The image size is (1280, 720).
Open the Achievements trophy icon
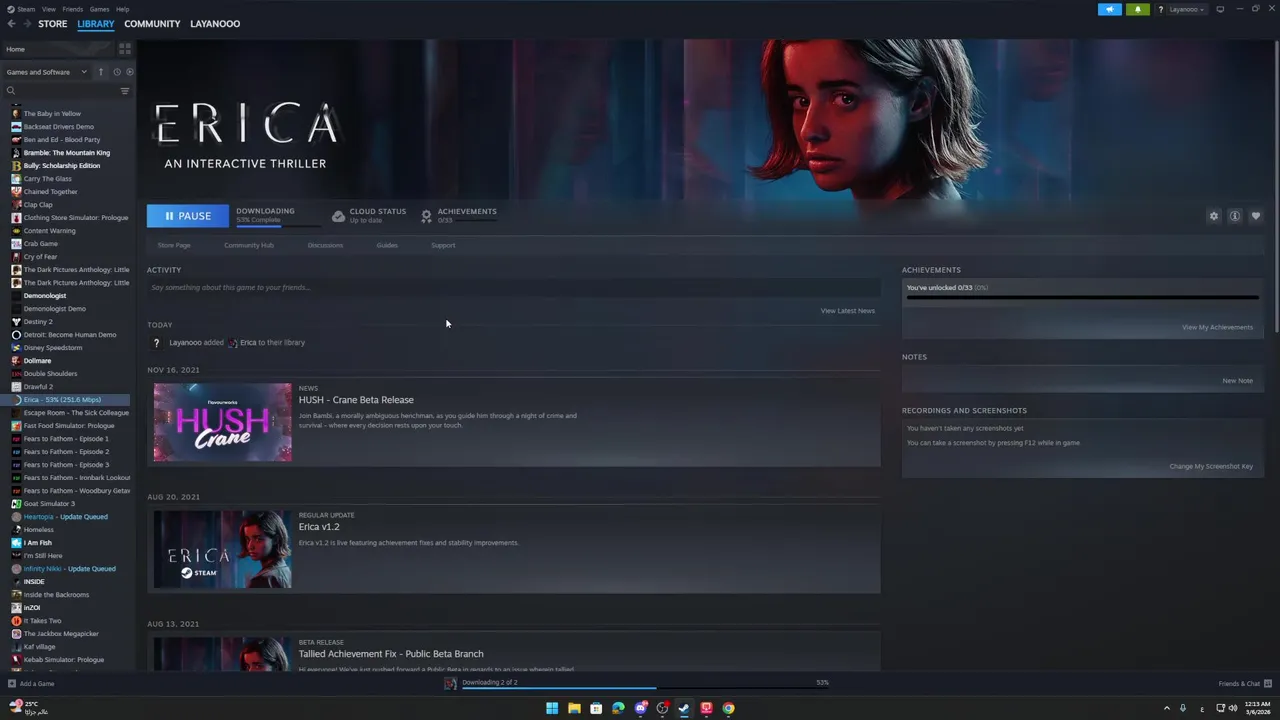pyautogui.click(x=427, y=216)
